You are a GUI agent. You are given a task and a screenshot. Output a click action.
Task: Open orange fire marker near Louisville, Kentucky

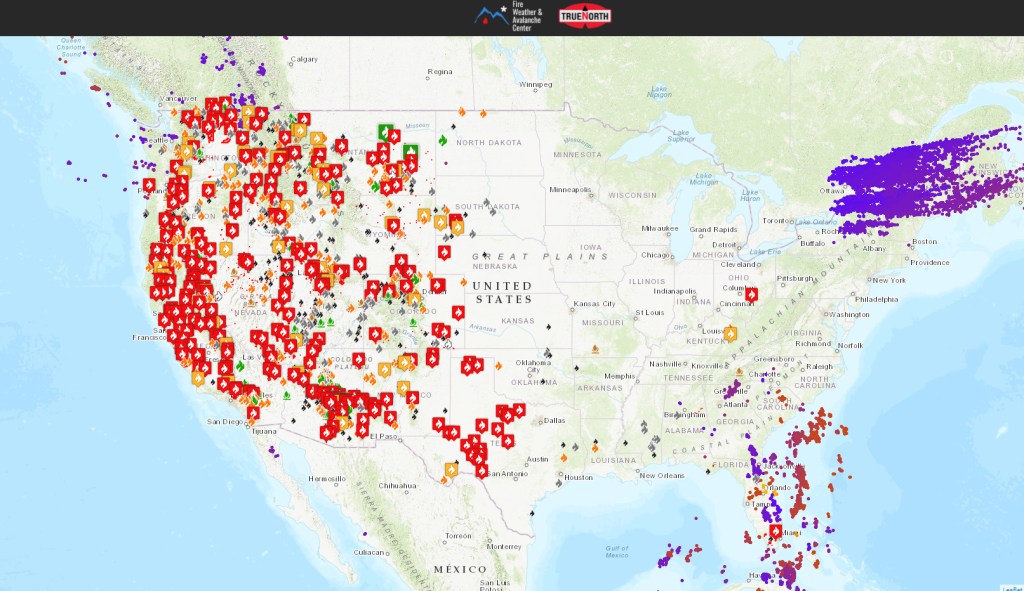pyautogui.click(x=730, y=333)
